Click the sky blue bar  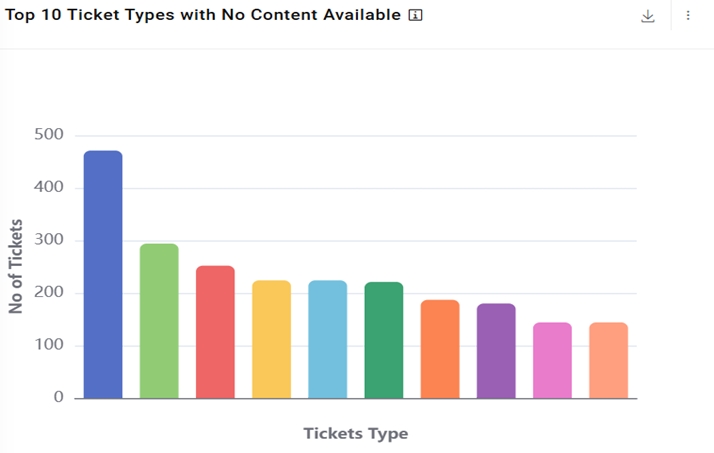pyautogui.click(x=327, y=340)
